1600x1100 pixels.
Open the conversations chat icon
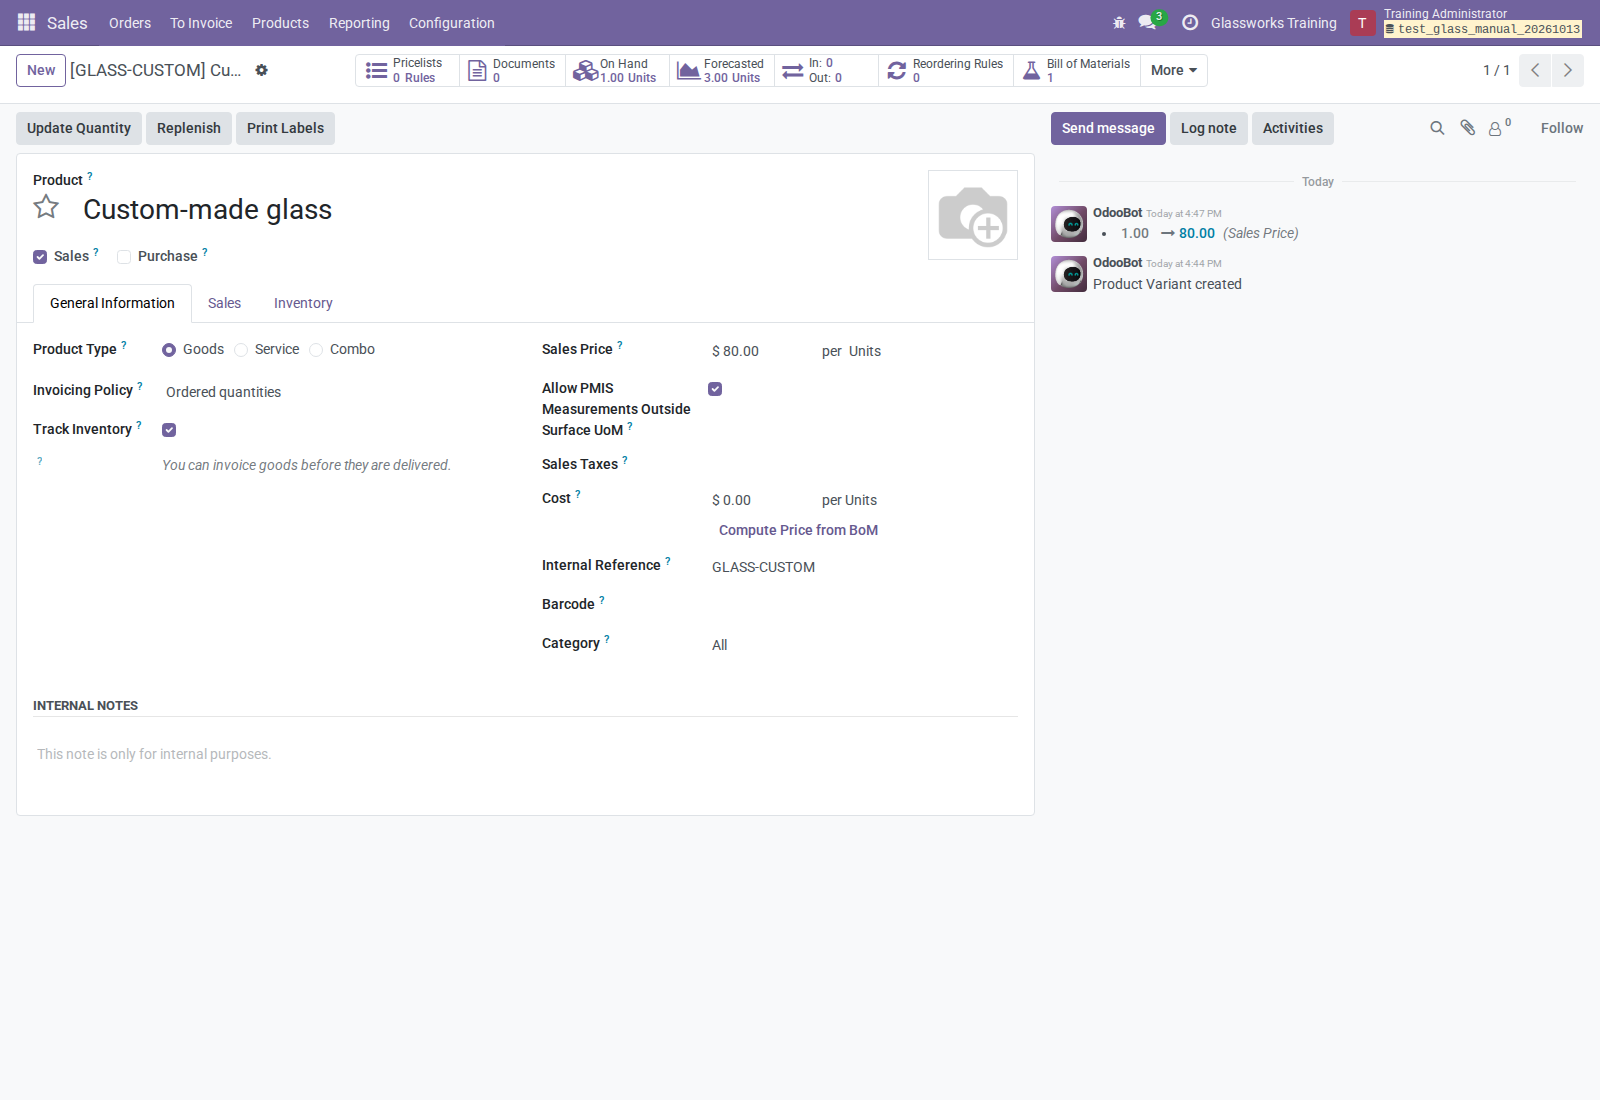point(1147,22)
